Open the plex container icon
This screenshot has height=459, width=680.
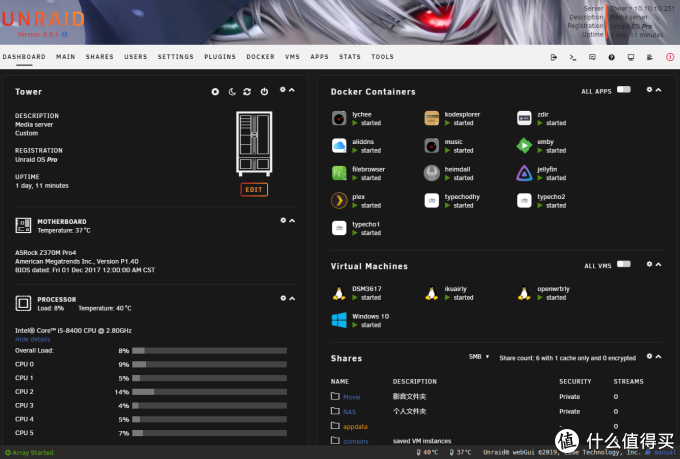tap(339, 201)
